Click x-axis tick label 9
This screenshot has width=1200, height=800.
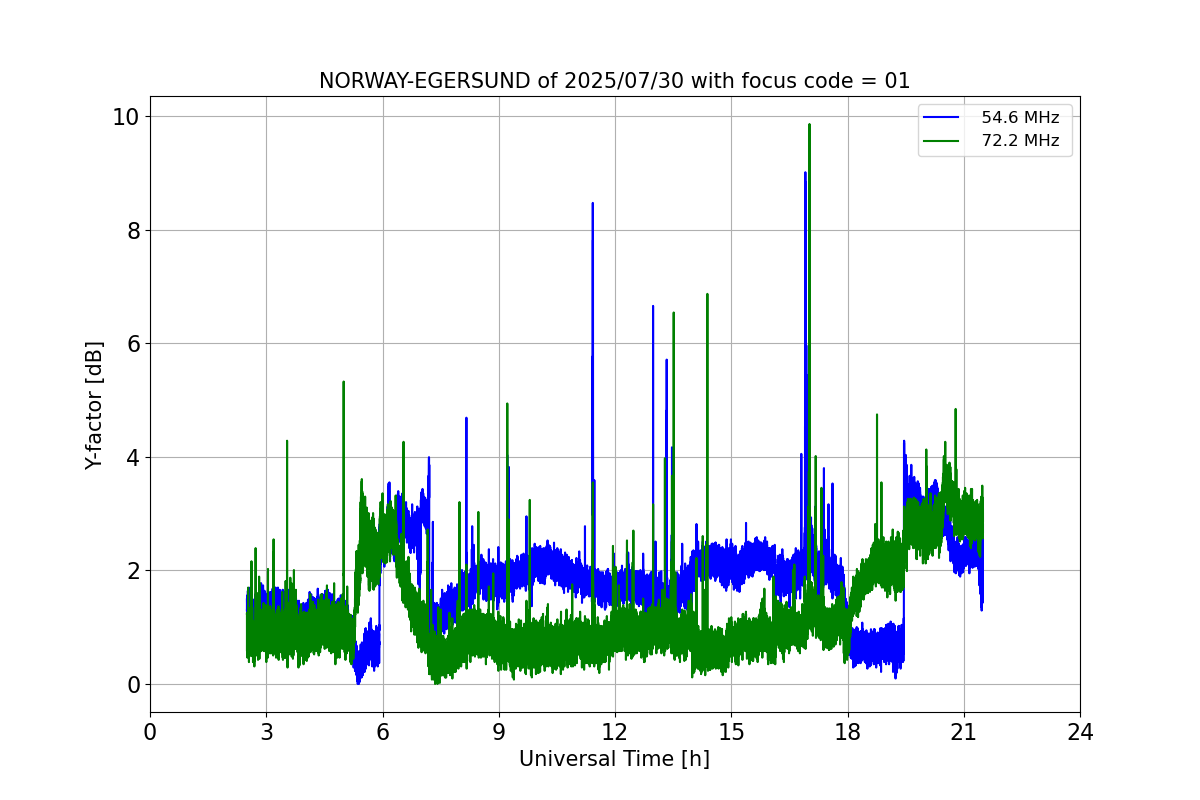(x=499, y=733)
